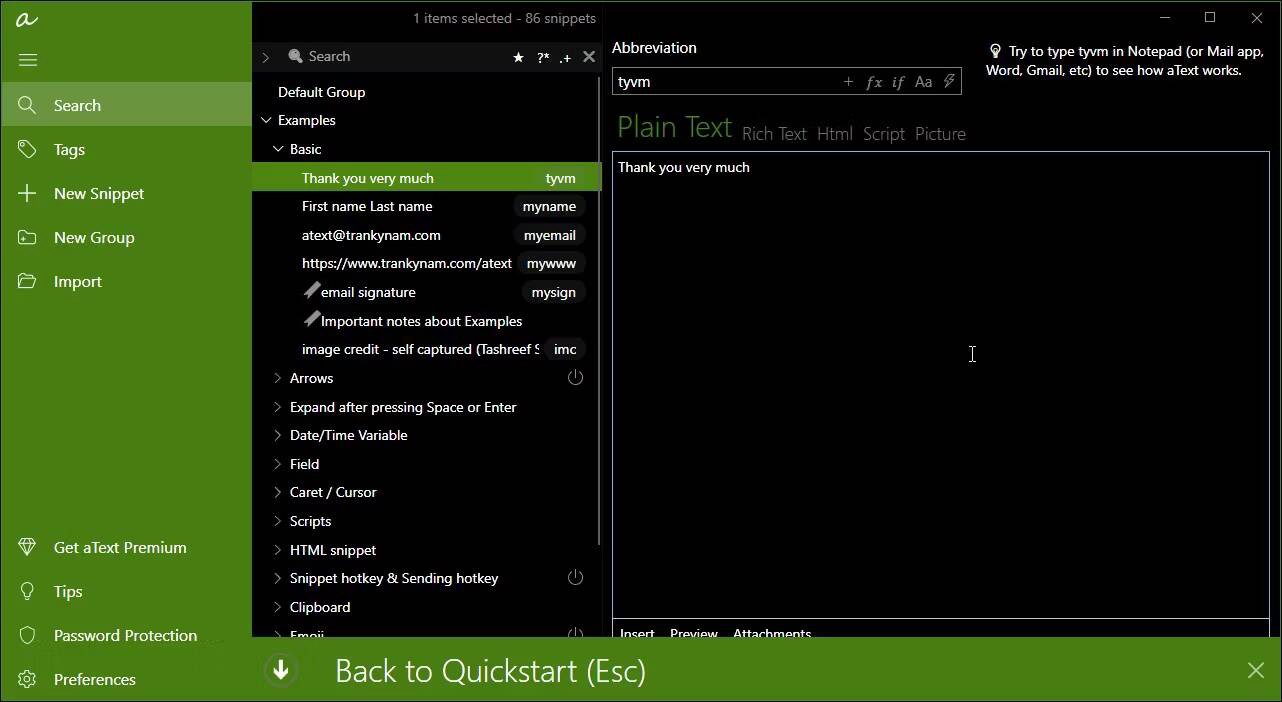Expand the Scripts group
This screenshot has height=702, width=1282.
click(278, 521)
